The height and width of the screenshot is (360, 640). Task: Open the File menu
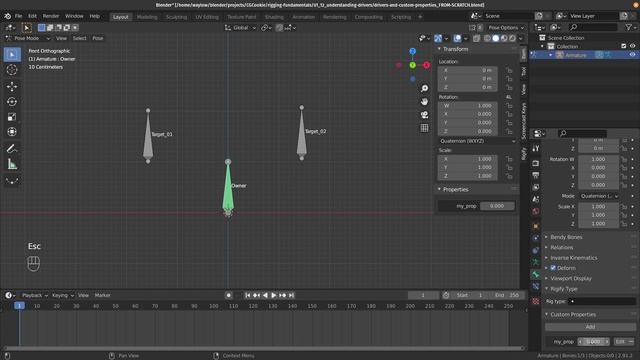click(18, 16)
